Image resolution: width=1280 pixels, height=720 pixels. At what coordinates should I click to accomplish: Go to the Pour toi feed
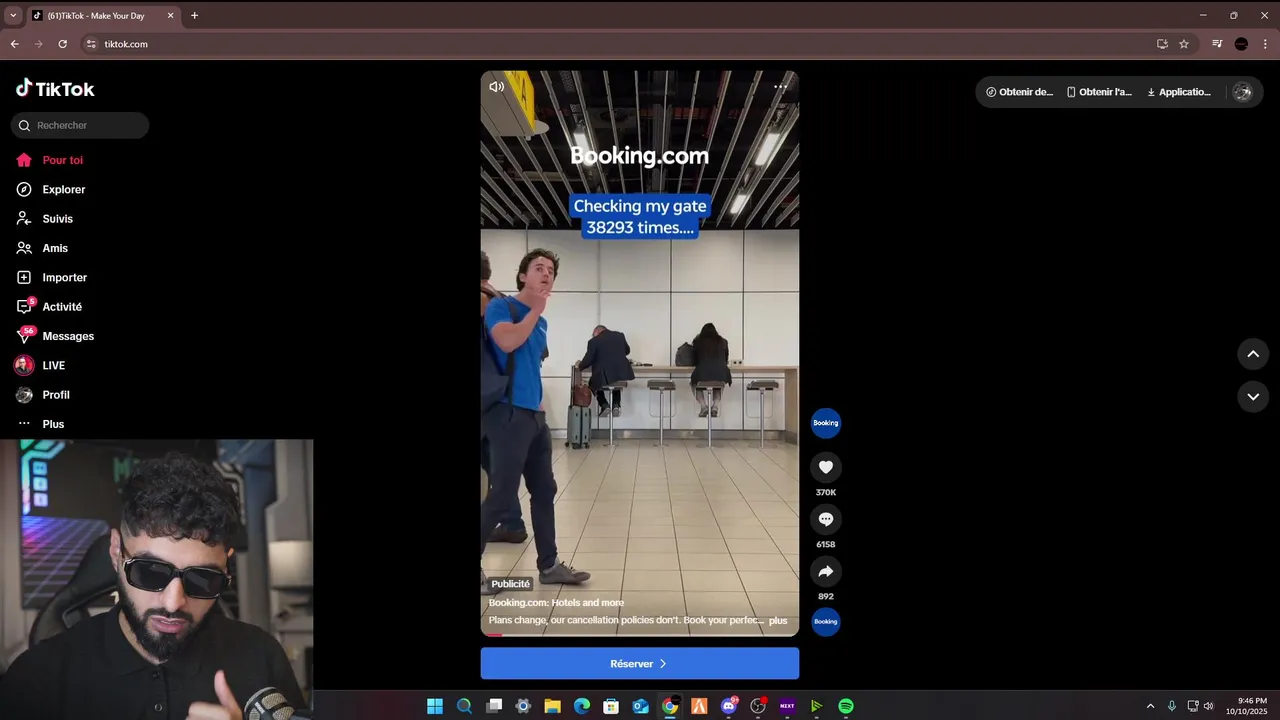(x=50, y=160)
